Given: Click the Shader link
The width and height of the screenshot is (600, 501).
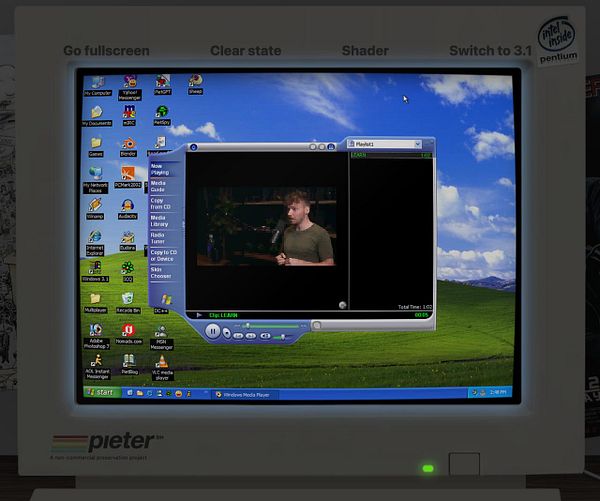Looking at the screenshot, I should coord(365,51).
